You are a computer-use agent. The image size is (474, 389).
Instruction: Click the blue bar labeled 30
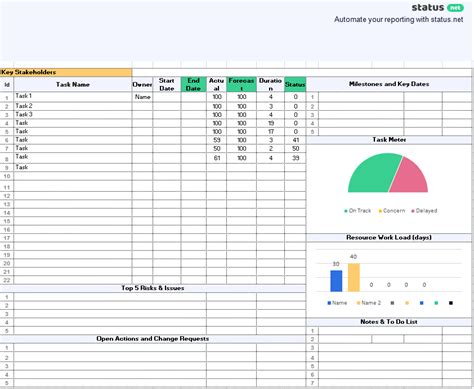click(336, 281)
